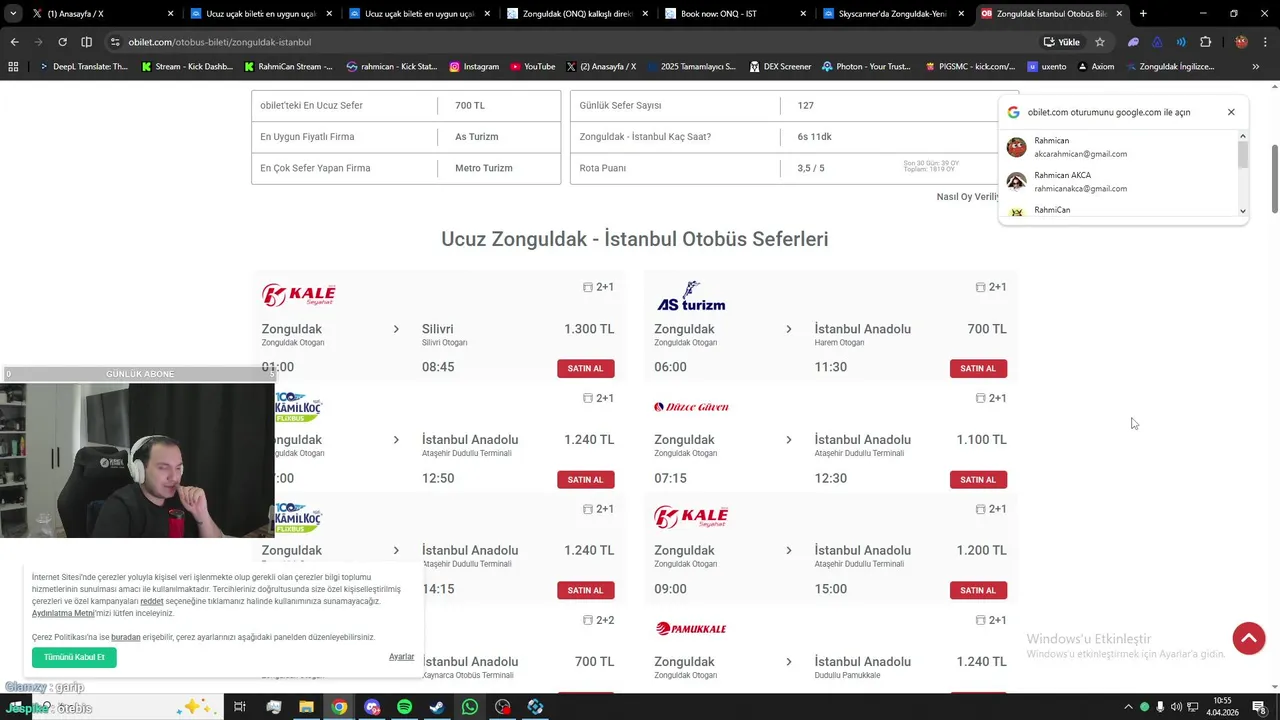Open Aydınlatma Metni link in cookie notice

tap(63, 613)
